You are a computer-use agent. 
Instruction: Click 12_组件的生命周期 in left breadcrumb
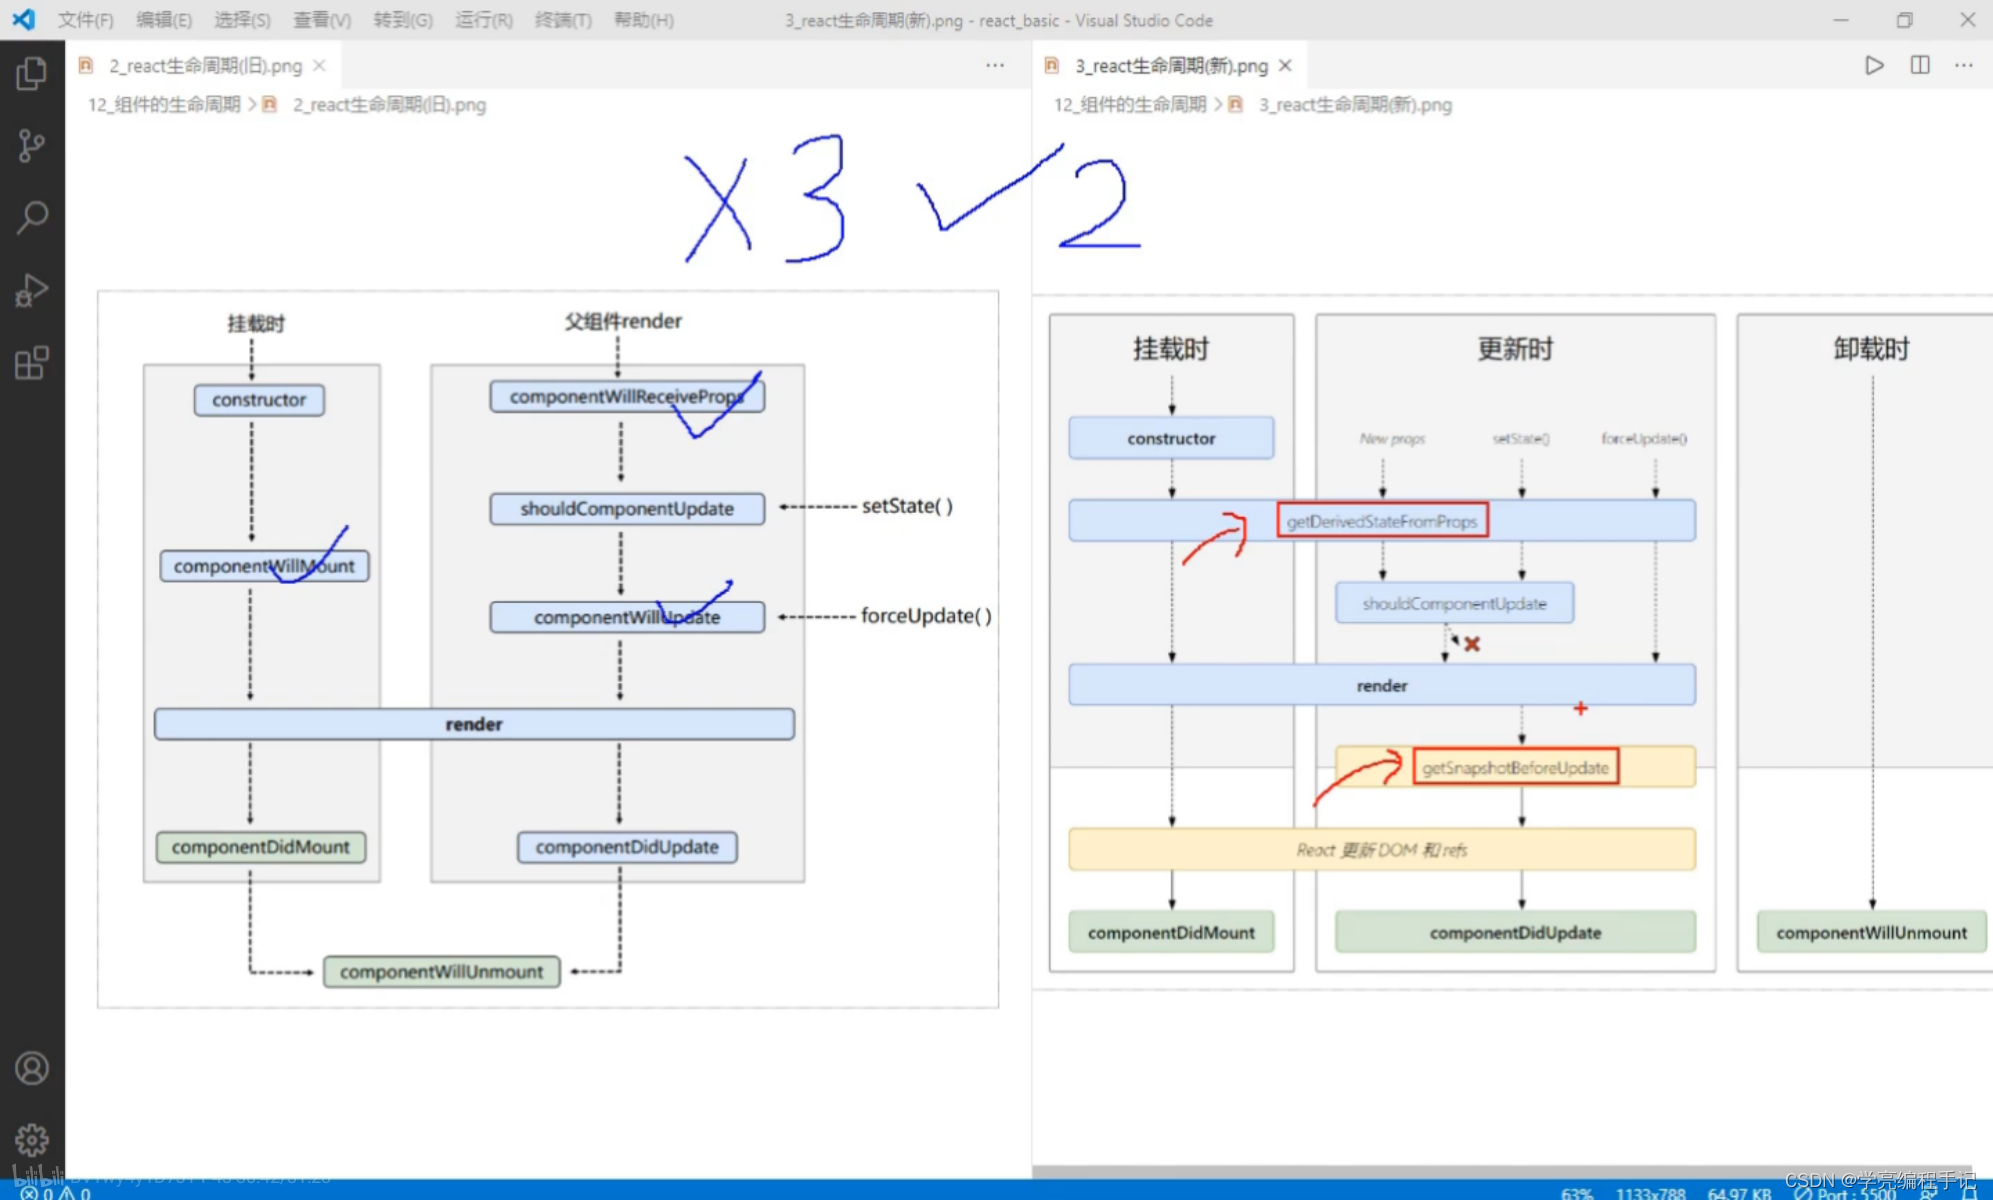[x=164, y=104]
